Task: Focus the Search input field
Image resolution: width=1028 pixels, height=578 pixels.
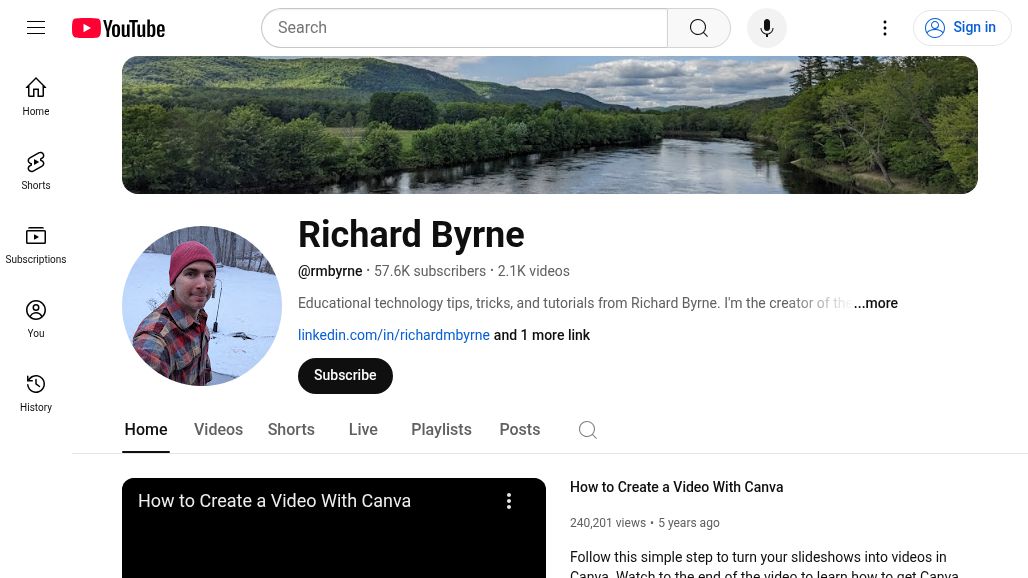Action: pyautogui.click(x=465, y=28)
